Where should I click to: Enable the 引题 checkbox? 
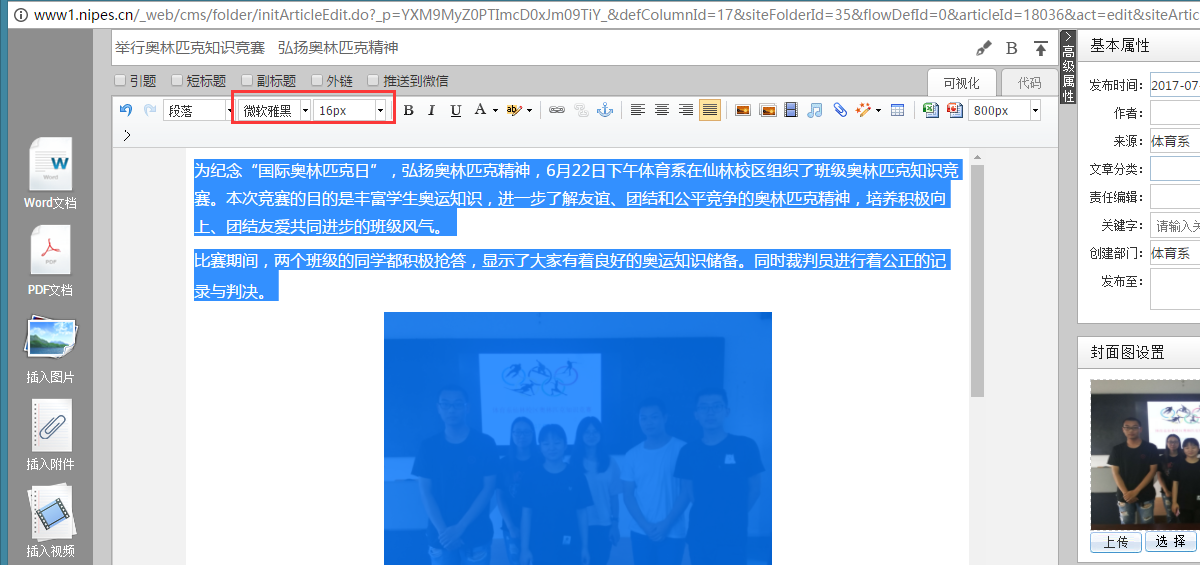point(120,81)
